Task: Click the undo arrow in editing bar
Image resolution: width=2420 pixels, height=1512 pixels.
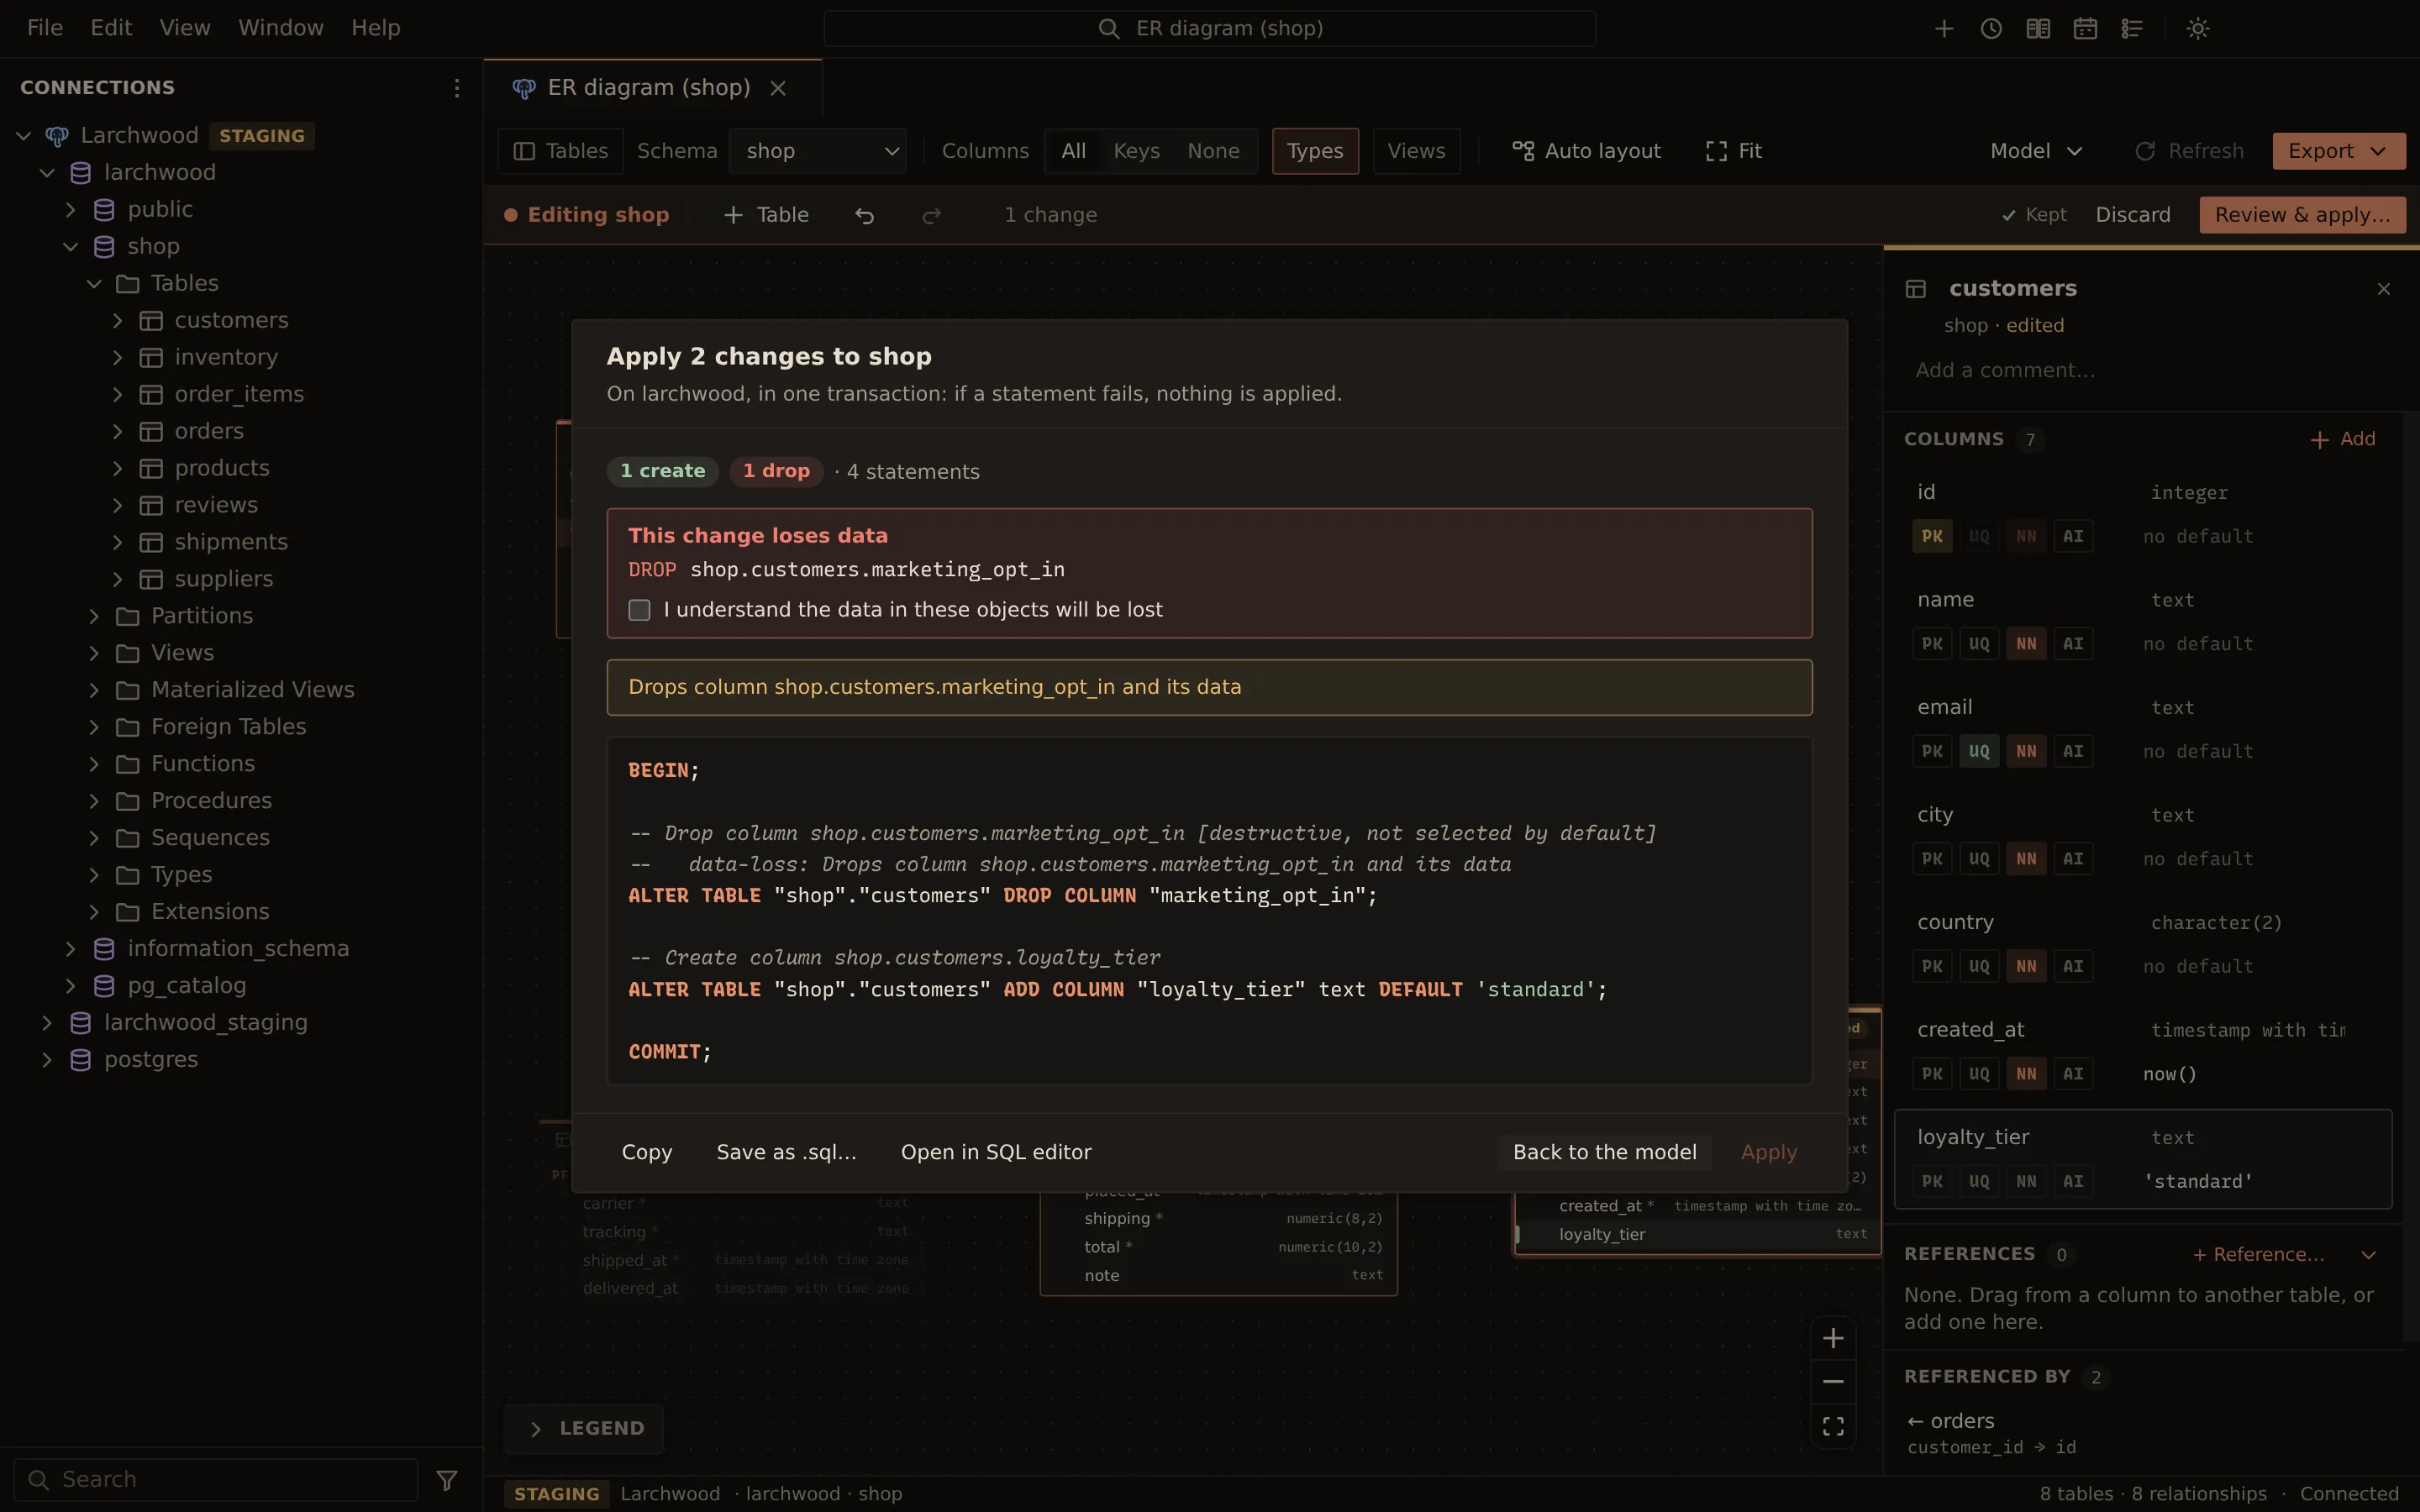Action: 865,215
